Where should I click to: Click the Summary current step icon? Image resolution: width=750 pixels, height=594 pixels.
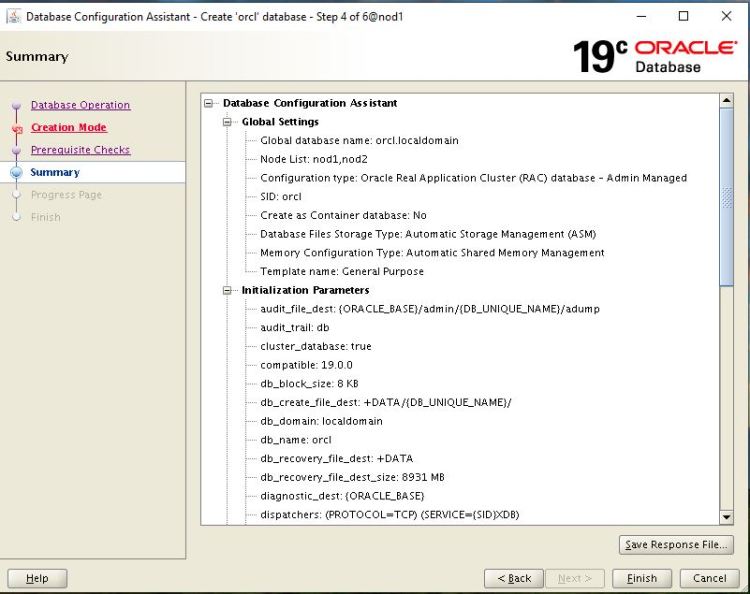click(16, 173)
